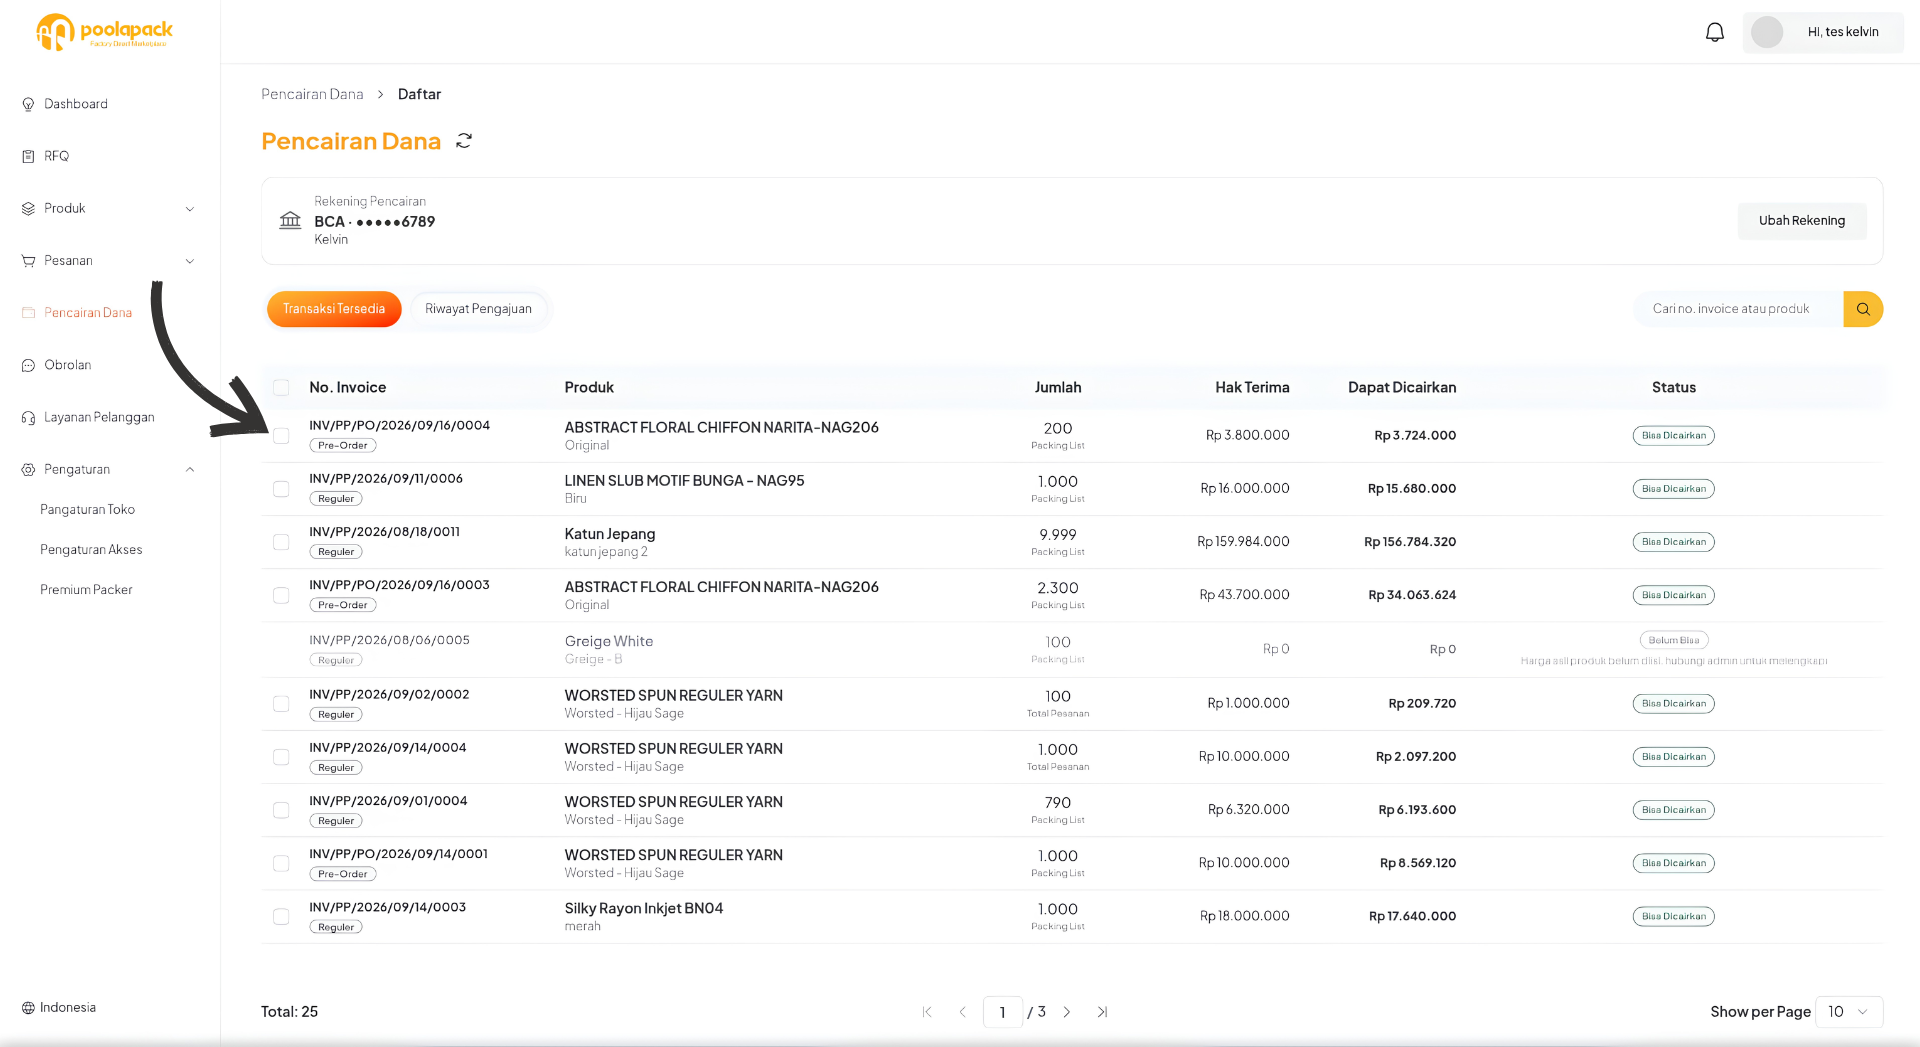Click the Ubah Rekening button

tap(1802, 221)
